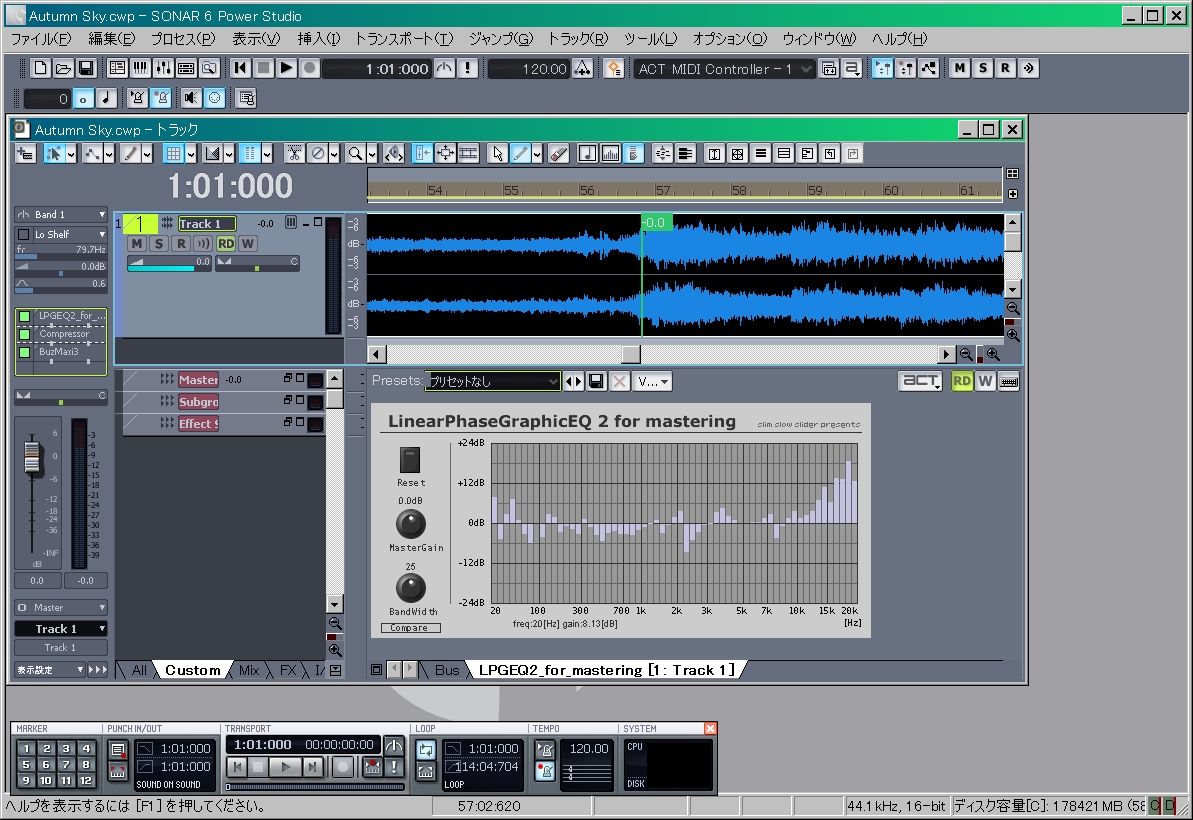The width and height of the screenshot is (1193, 820).
Task: Toggle Track 1 automation read RD button
Action: [x=226, y=243]
